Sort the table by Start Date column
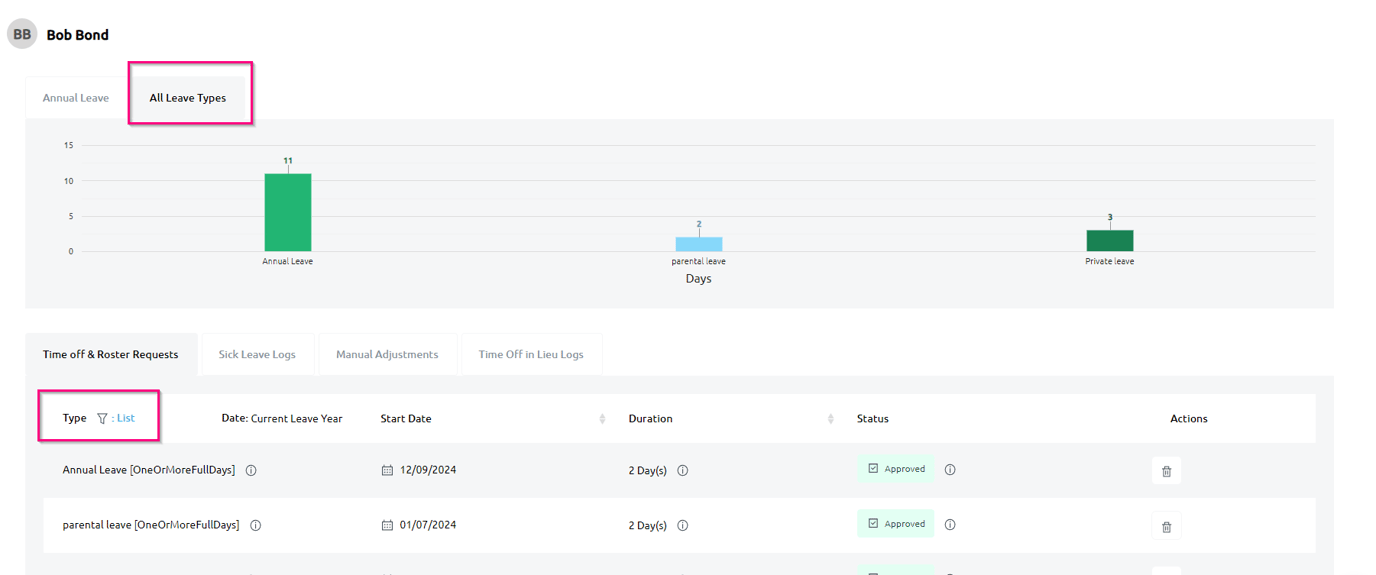This screenshot has width=1376, height=575. [x=602, y=418]
